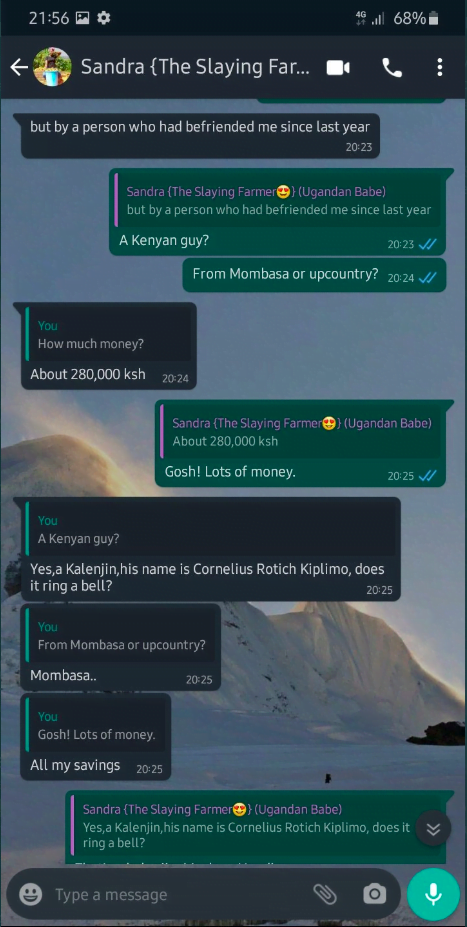Jump to latest messages with double-chevron button
467x927 pixels.
433,829
